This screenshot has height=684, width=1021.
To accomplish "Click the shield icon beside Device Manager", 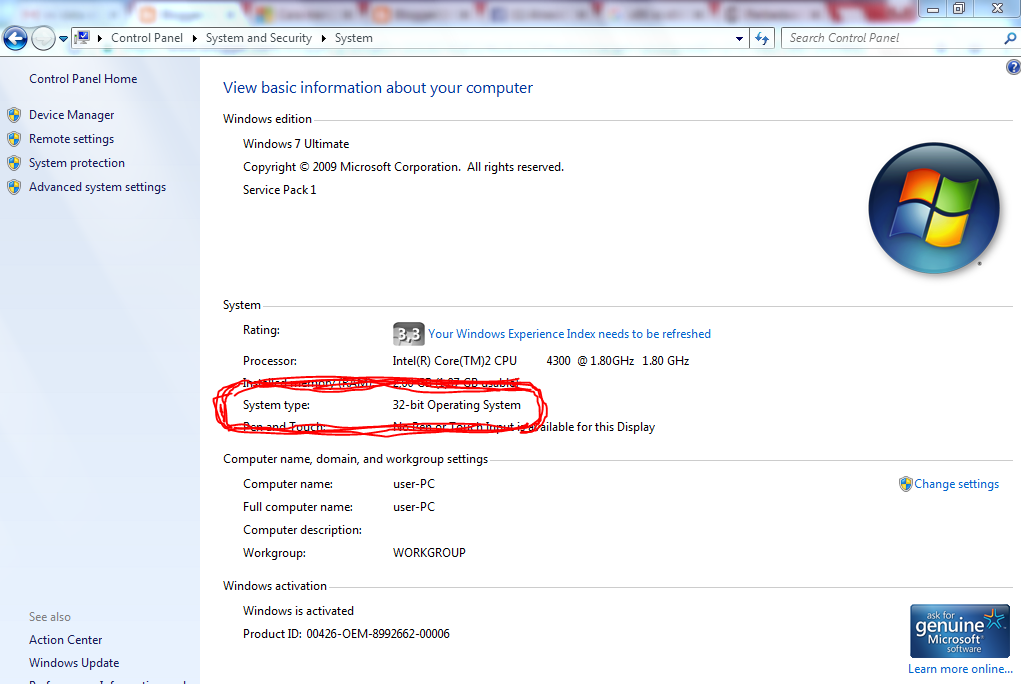I will click(13, 114).
